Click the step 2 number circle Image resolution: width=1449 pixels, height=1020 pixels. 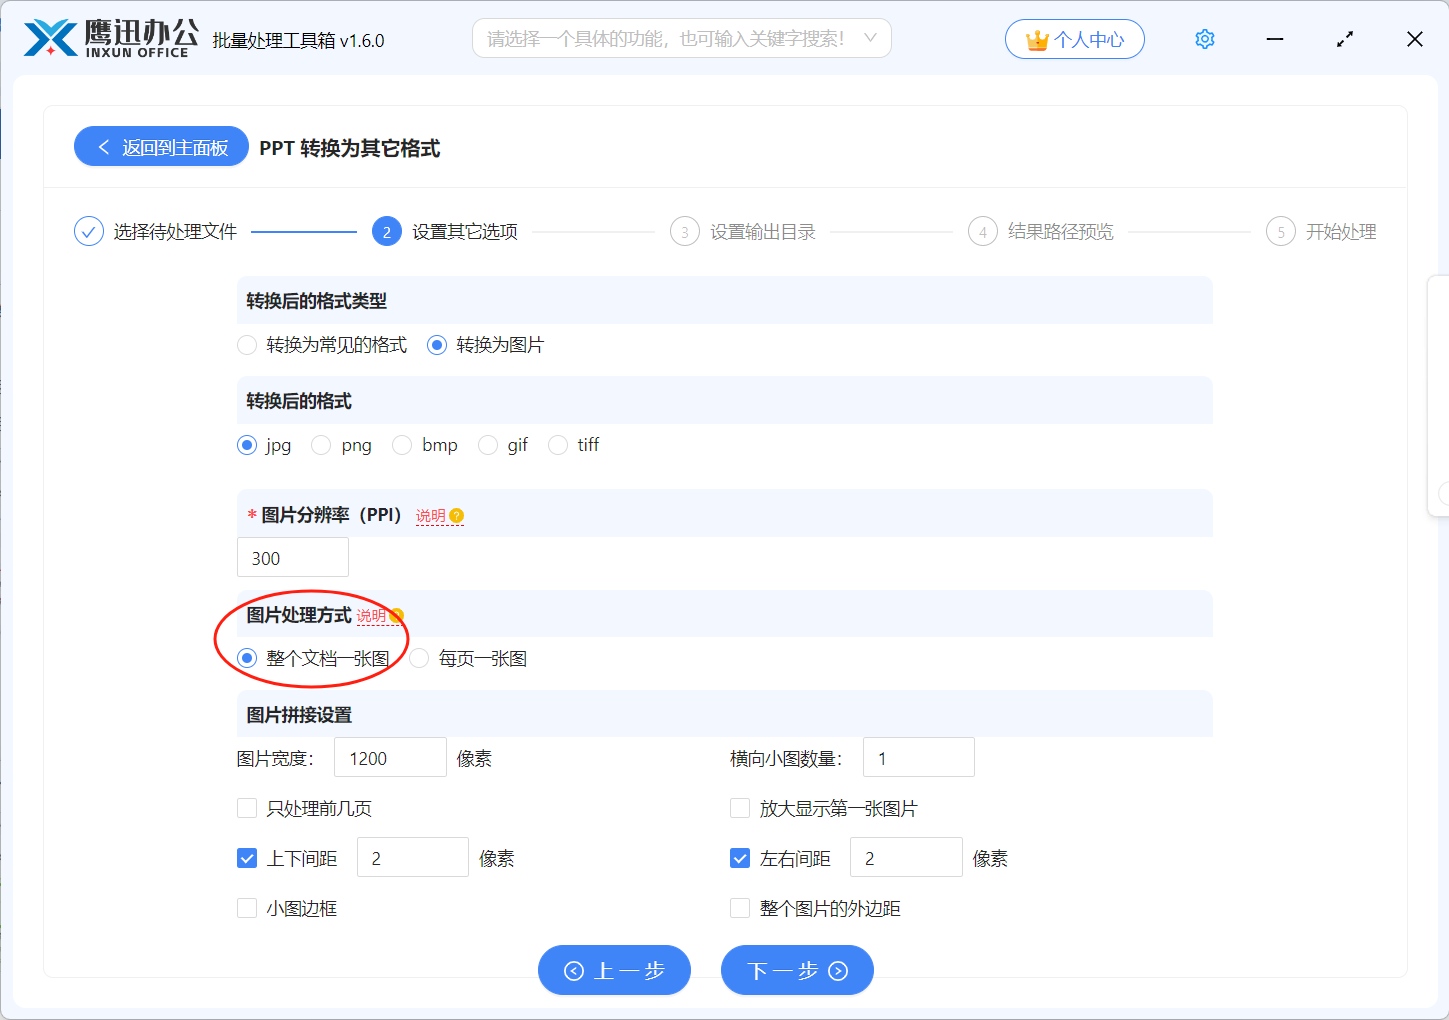pos(387,232)
